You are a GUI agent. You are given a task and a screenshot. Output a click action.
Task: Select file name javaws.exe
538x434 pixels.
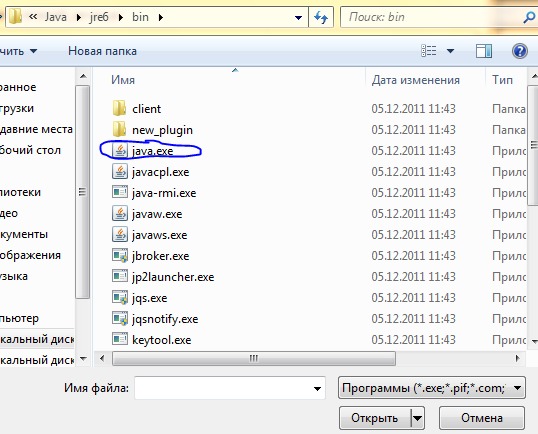(x=160, y=235)
